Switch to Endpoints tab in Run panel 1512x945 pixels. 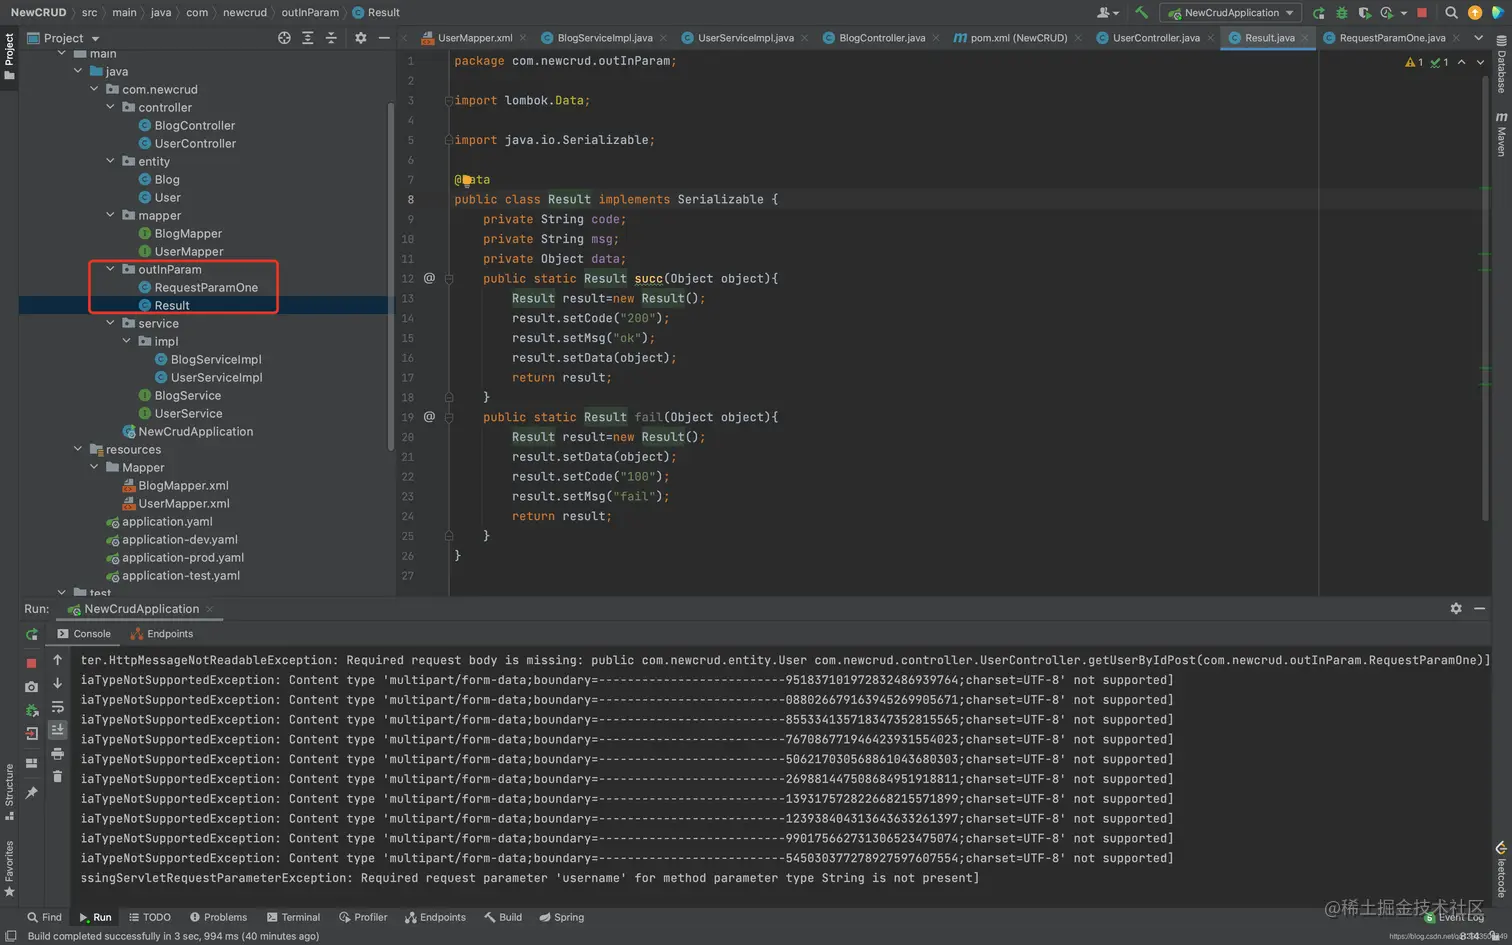tap(162, 634)
